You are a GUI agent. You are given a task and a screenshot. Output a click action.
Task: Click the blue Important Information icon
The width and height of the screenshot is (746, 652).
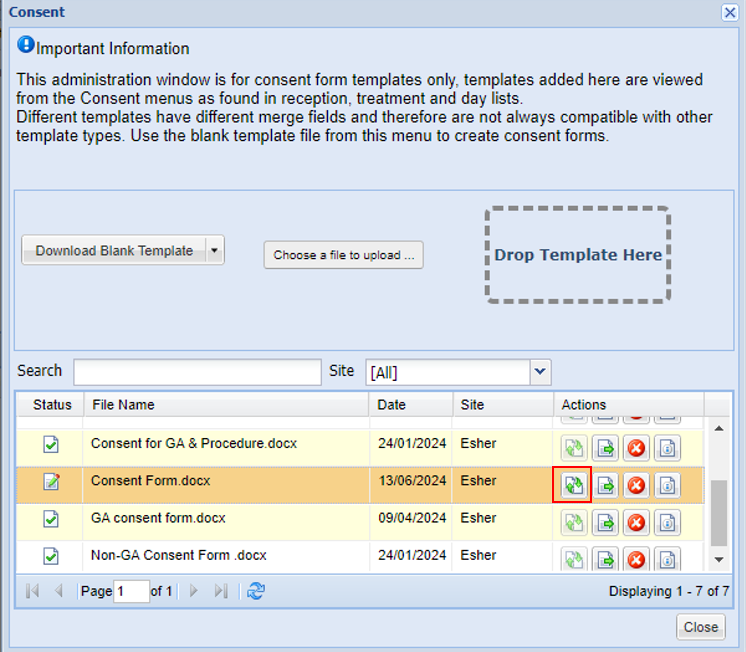pos(26,45)
